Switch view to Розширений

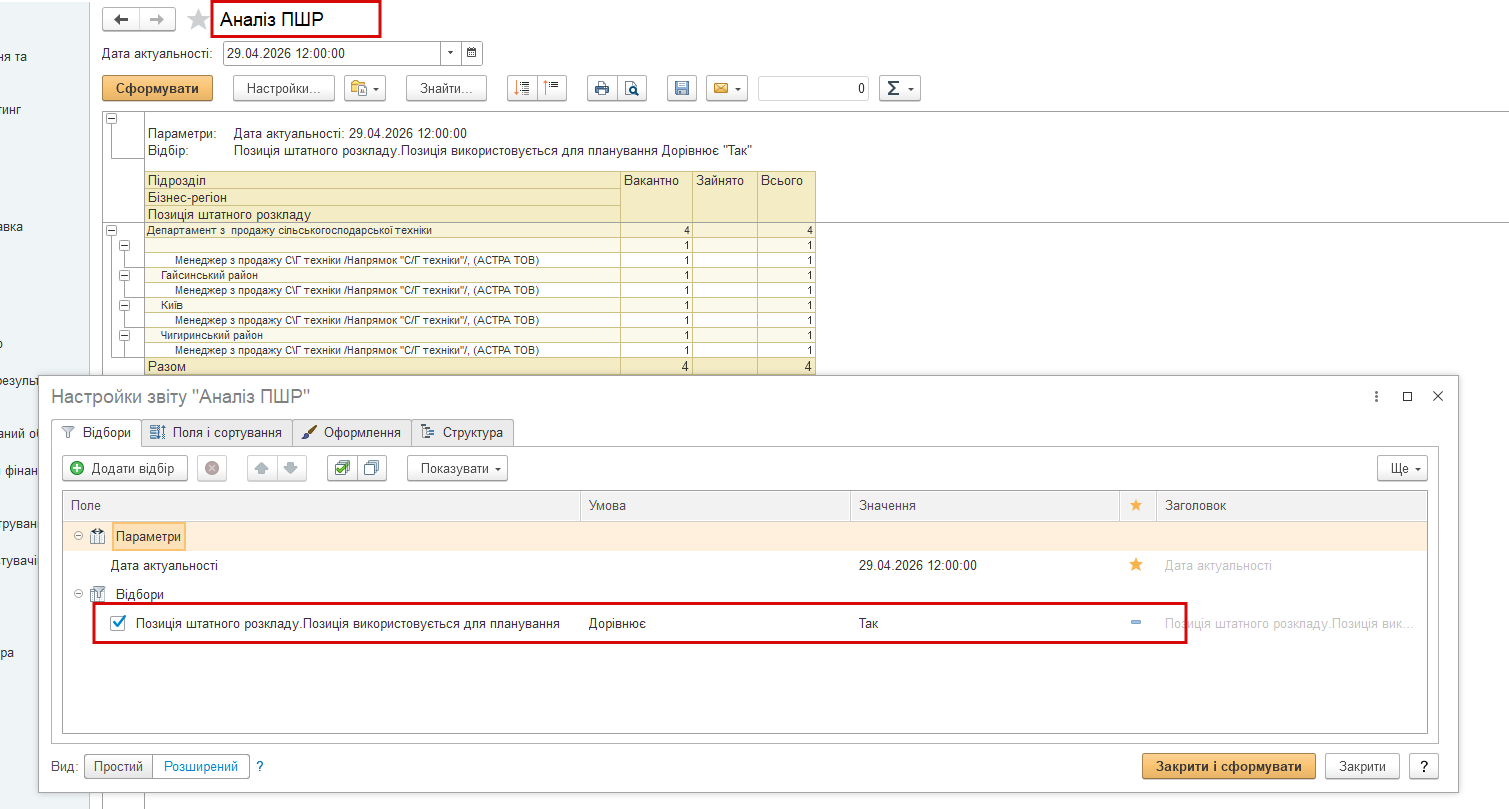pos(200,767)
